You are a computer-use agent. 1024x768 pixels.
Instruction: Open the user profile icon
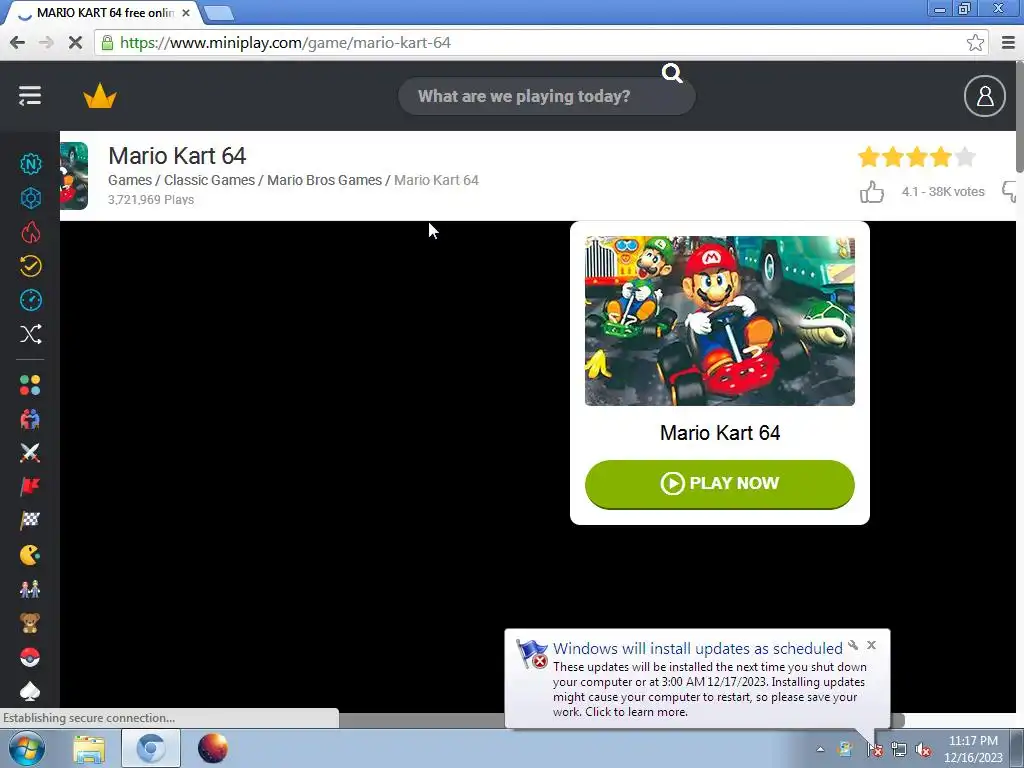984,96
